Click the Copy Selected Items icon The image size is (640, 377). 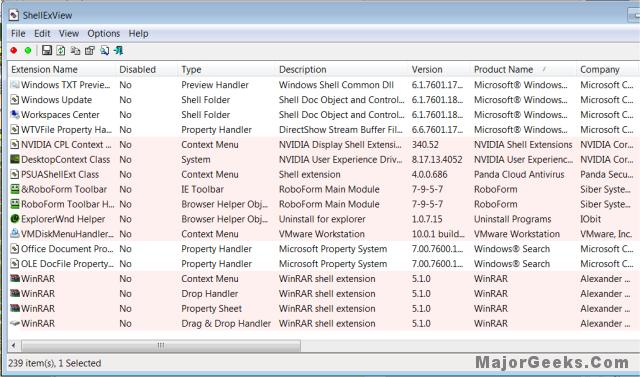[x=75, y=50]
